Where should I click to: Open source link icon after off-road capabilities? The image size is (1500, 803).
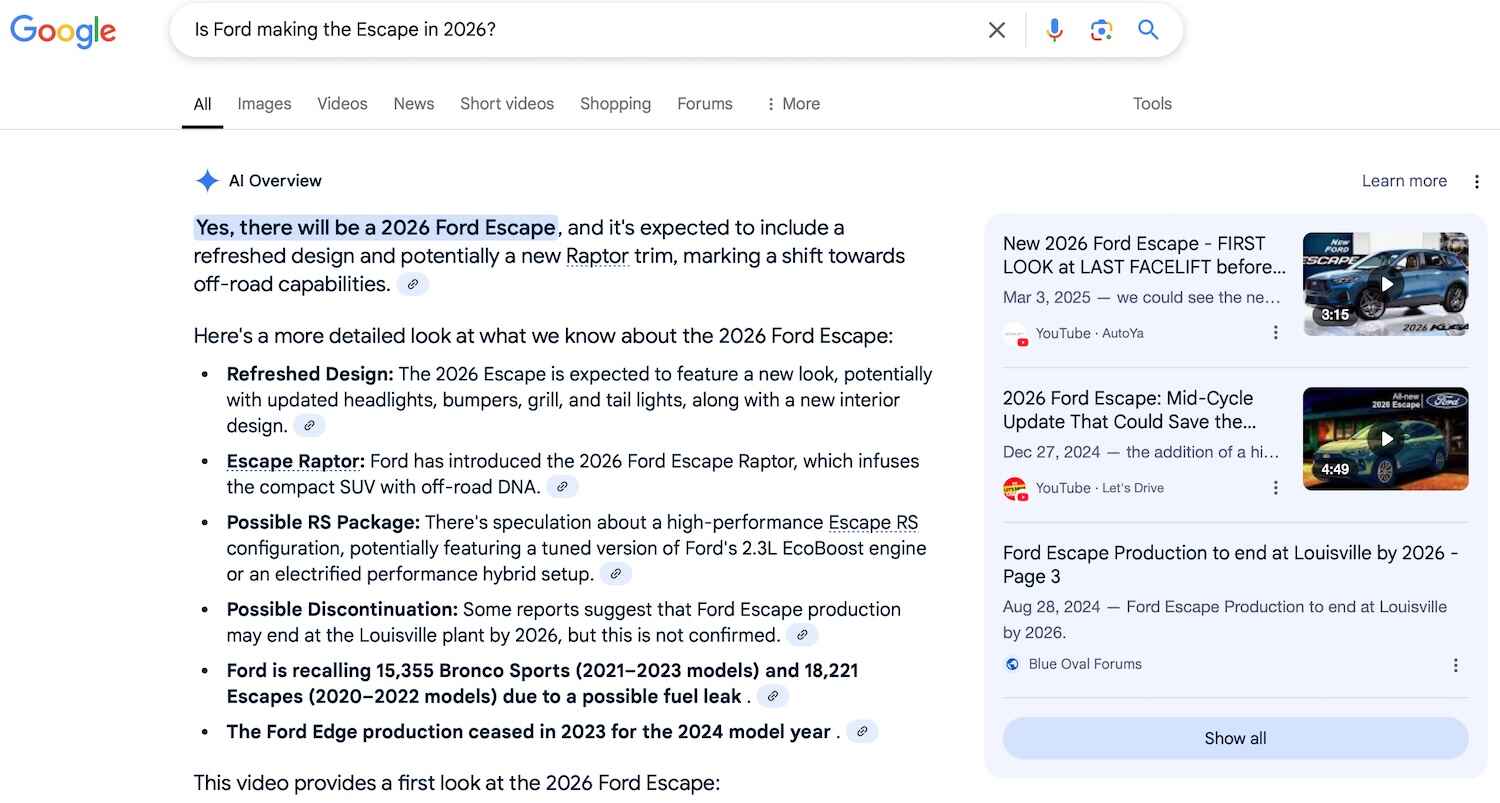point(413,284)
